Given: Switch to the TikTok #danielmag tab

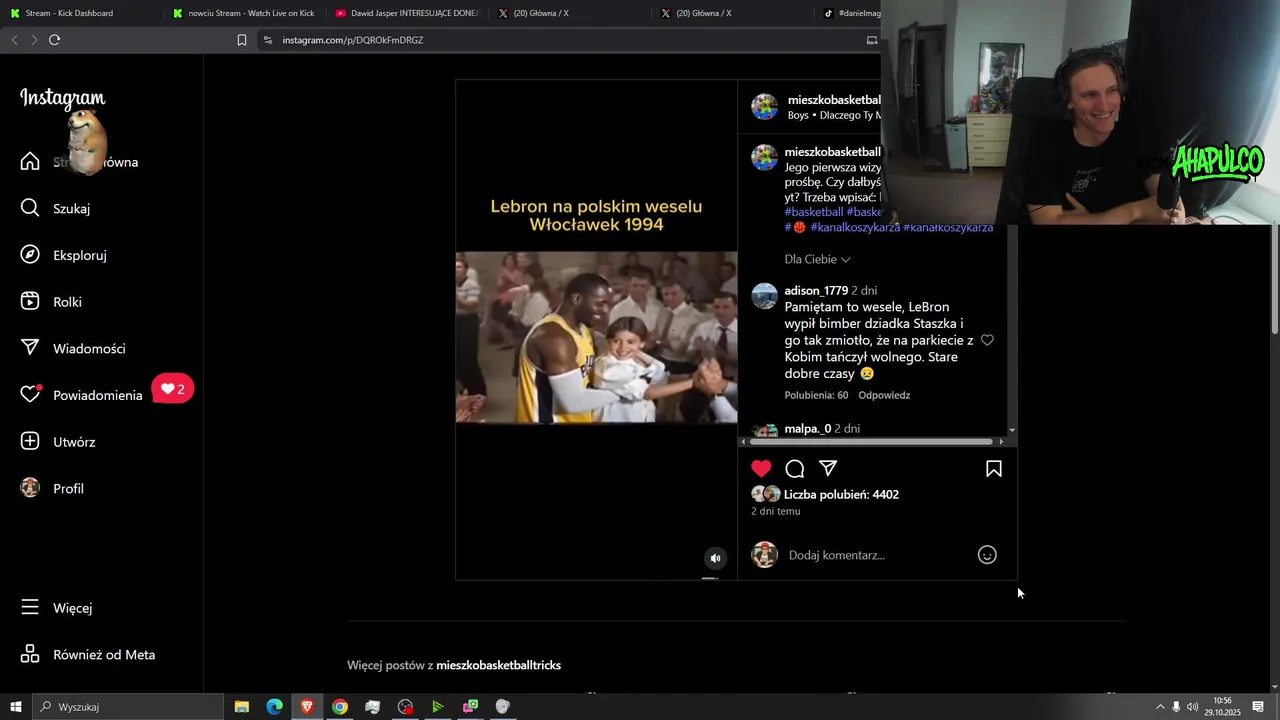Looking at the screenshot, I should (x=850, y=13).
